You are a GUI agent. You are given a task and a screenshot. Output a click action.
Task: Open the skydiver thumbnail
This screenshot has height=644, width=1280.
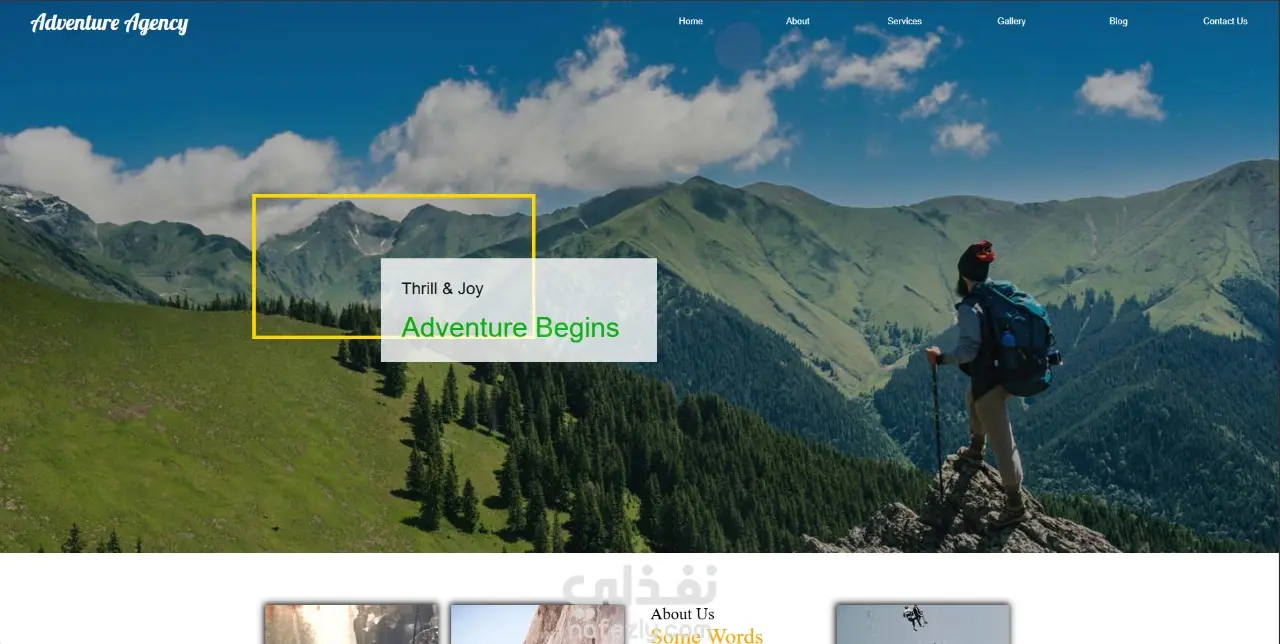click(x=923, y=624)
